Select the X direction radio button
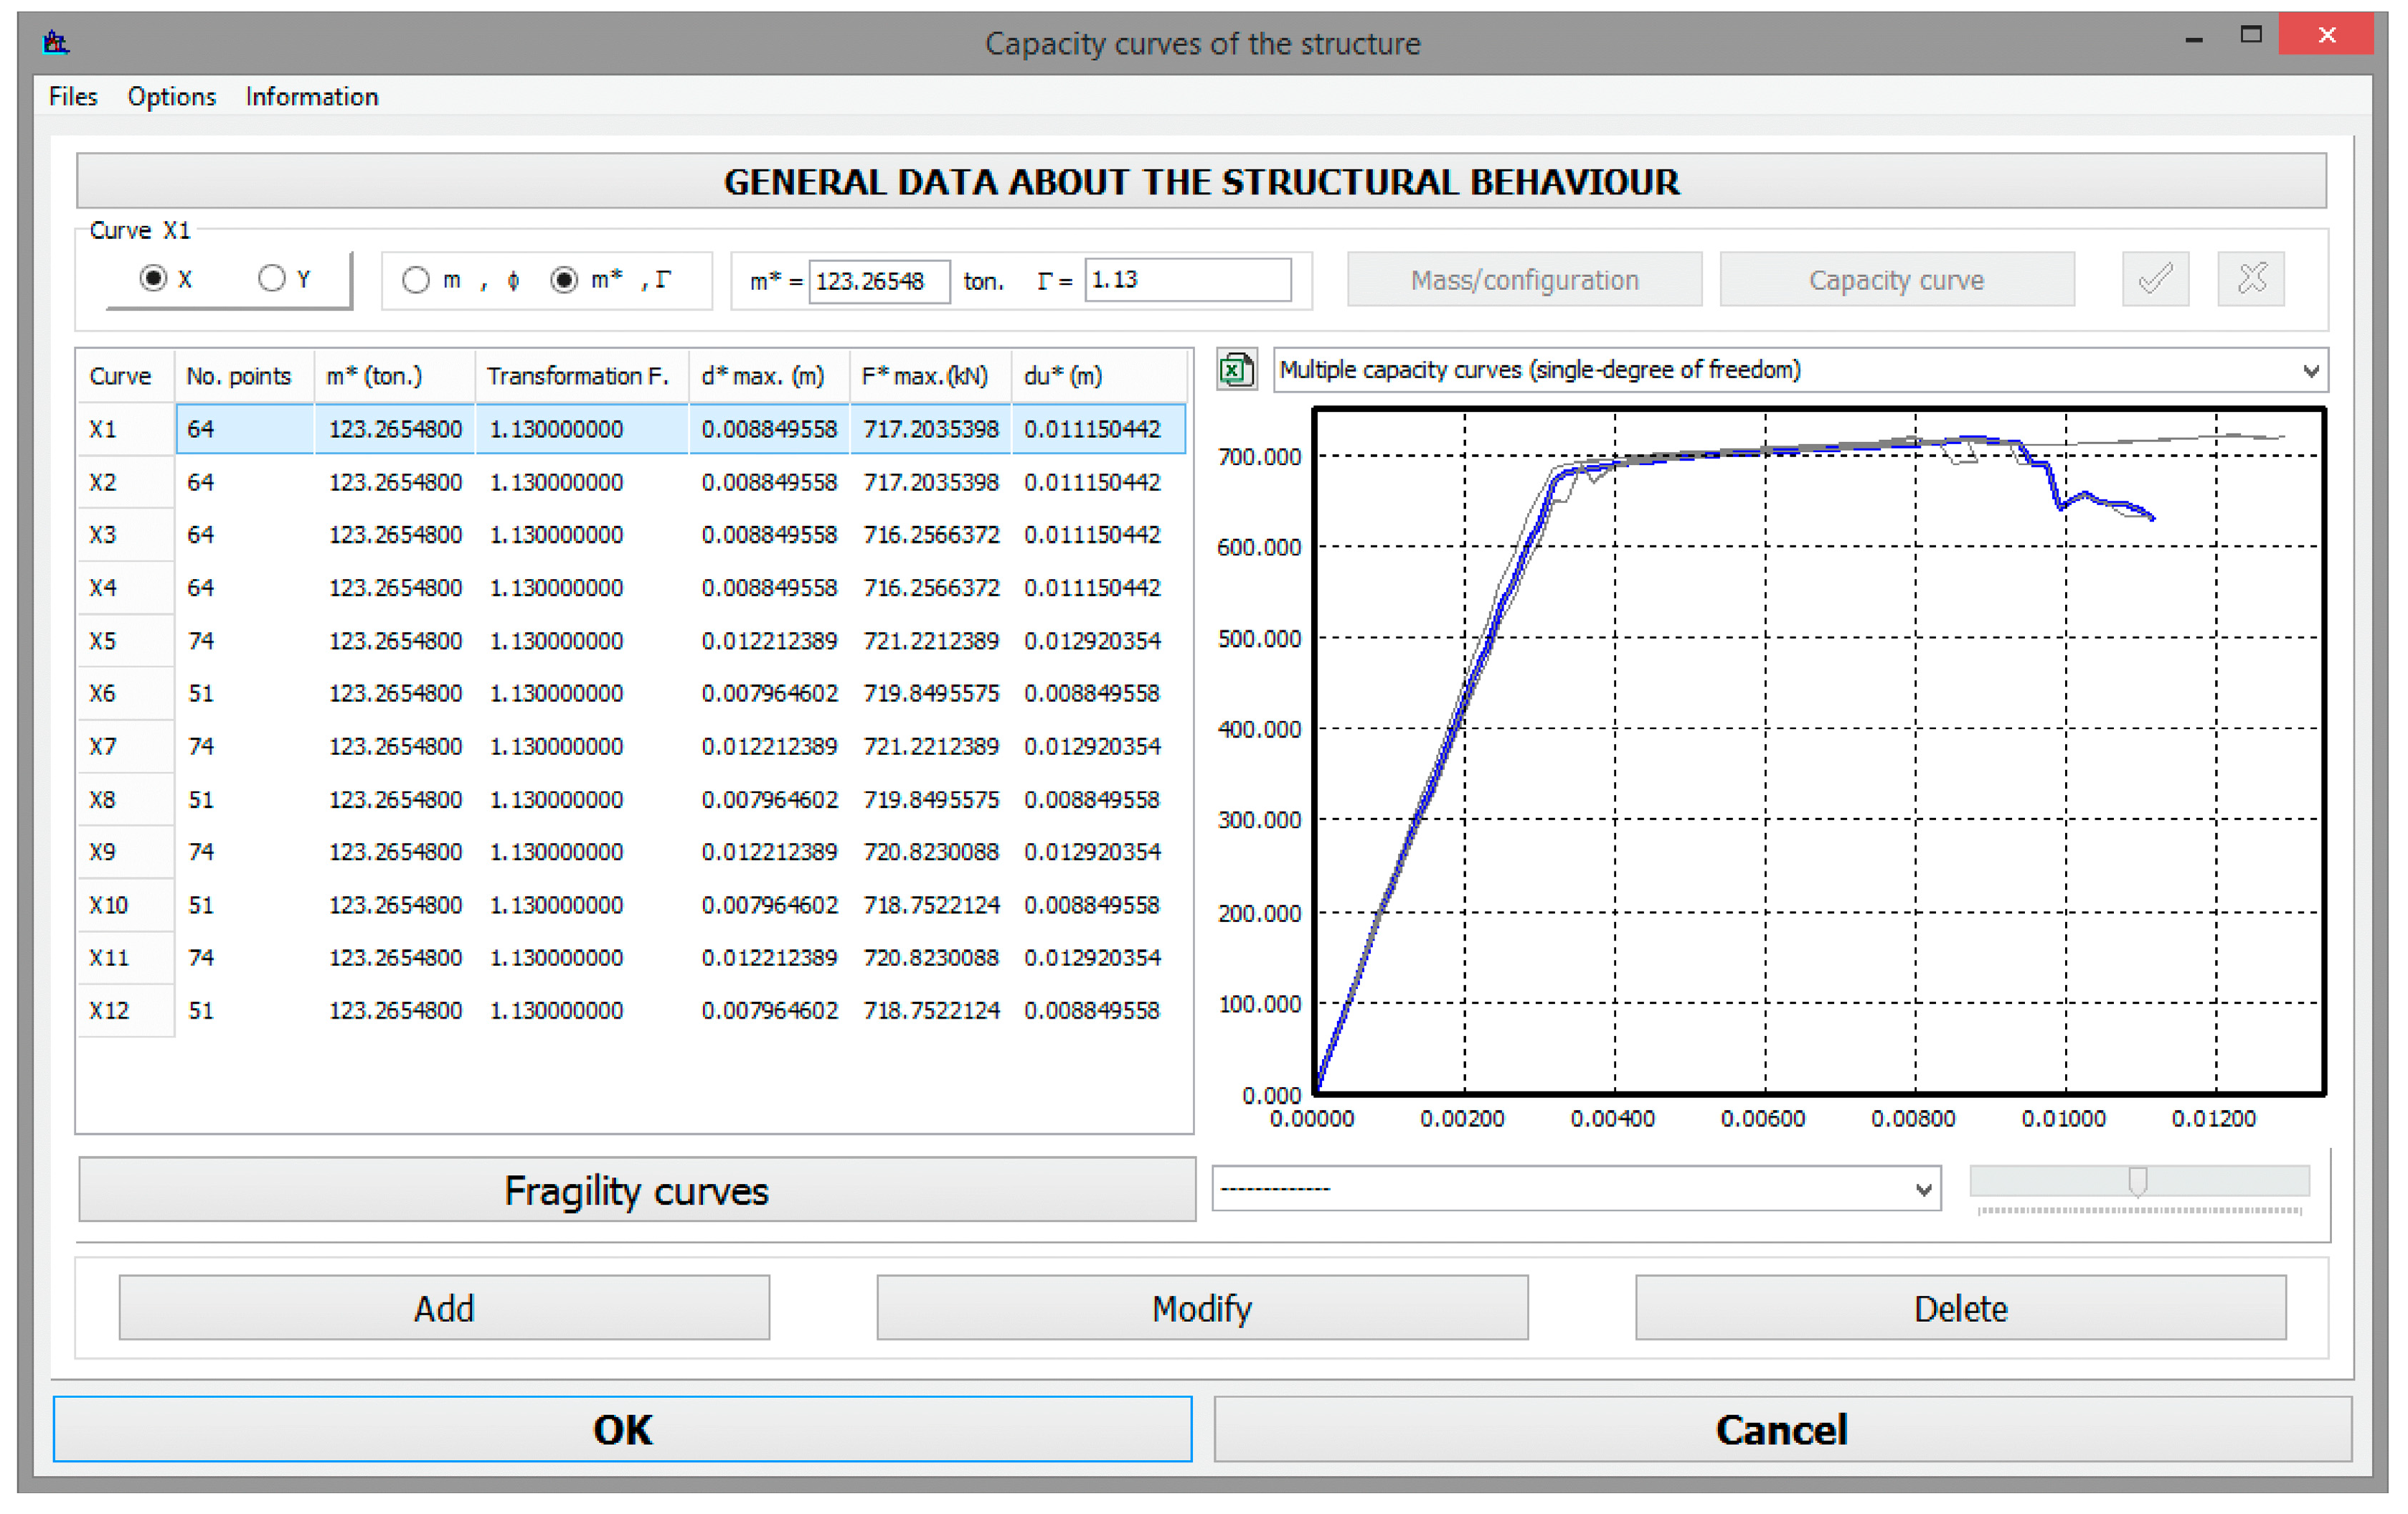 pyautogui.click(x=153, y=279)
